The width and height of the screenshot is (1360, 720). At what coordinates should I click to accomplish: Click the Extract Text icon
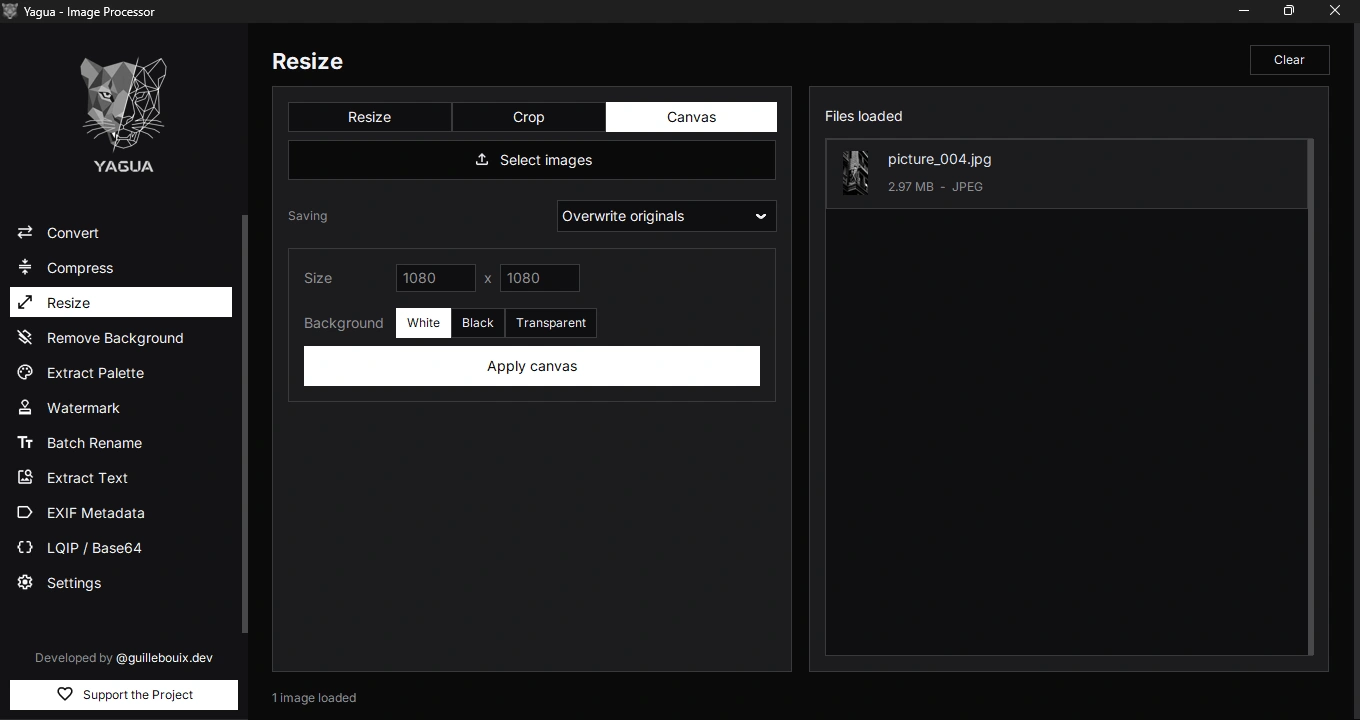point(25,477)
